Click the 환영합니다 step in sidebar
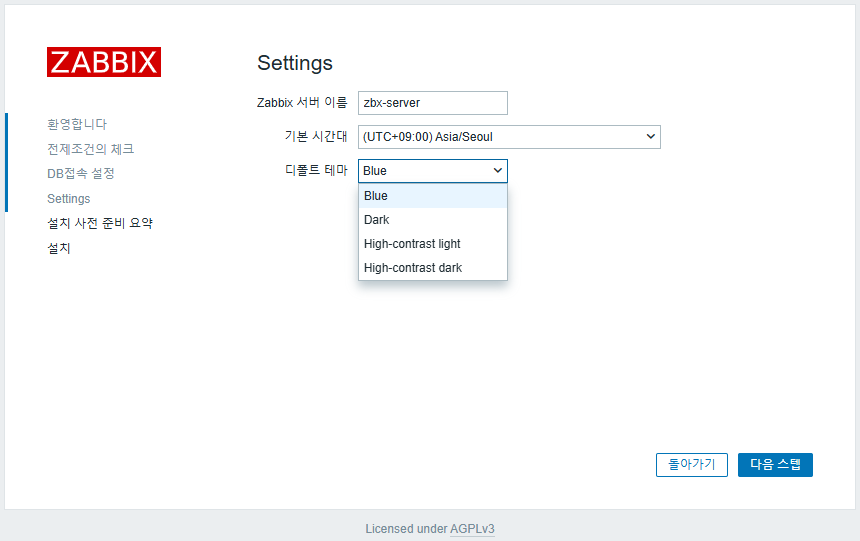Image resolution: width=860 pixels, height=541 pixels. tap(77, 124)
